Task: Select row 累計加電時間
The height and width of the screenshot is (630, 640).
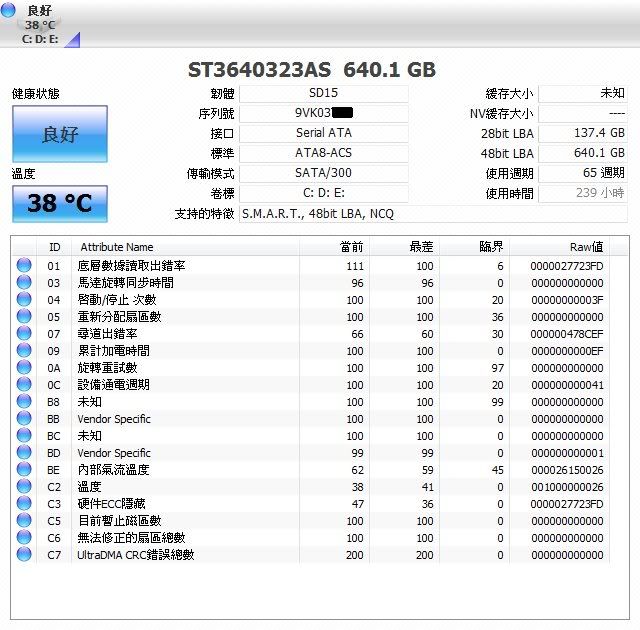Action: (311, 351)
